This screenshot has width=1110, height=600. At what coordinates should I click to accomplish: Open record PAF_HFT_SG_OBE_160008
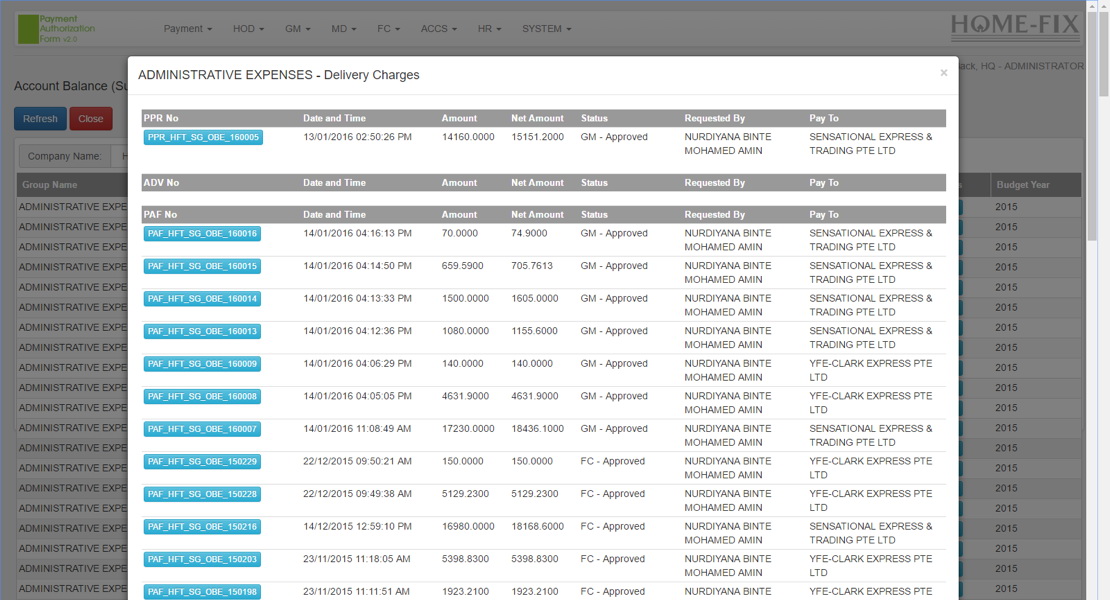tap(203, 396)
